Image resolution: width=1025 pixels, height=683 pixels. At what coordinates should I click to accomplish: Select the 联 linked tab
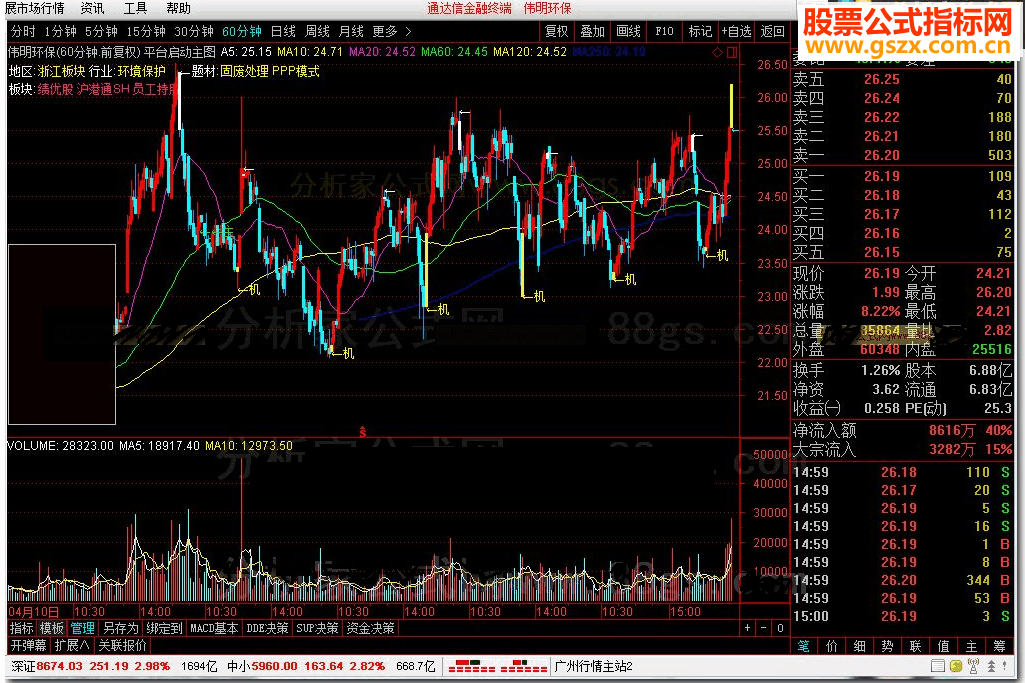(915, 646)
